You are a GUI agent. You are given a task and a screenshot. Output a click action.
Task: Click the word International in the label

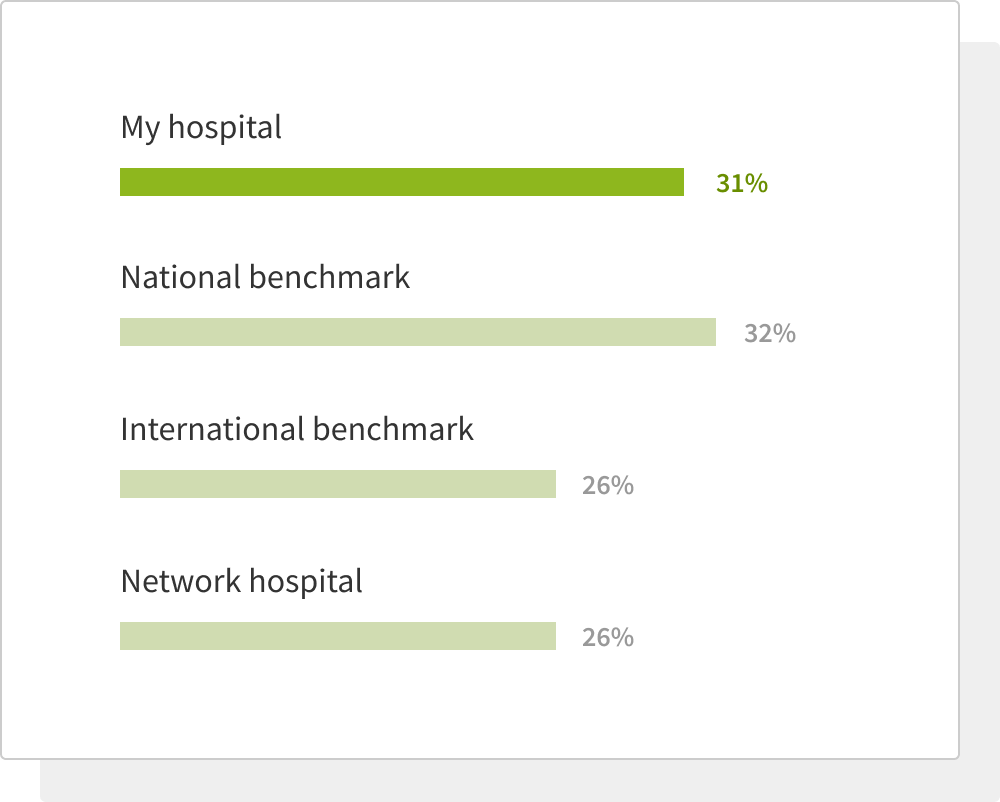[212, 429]
